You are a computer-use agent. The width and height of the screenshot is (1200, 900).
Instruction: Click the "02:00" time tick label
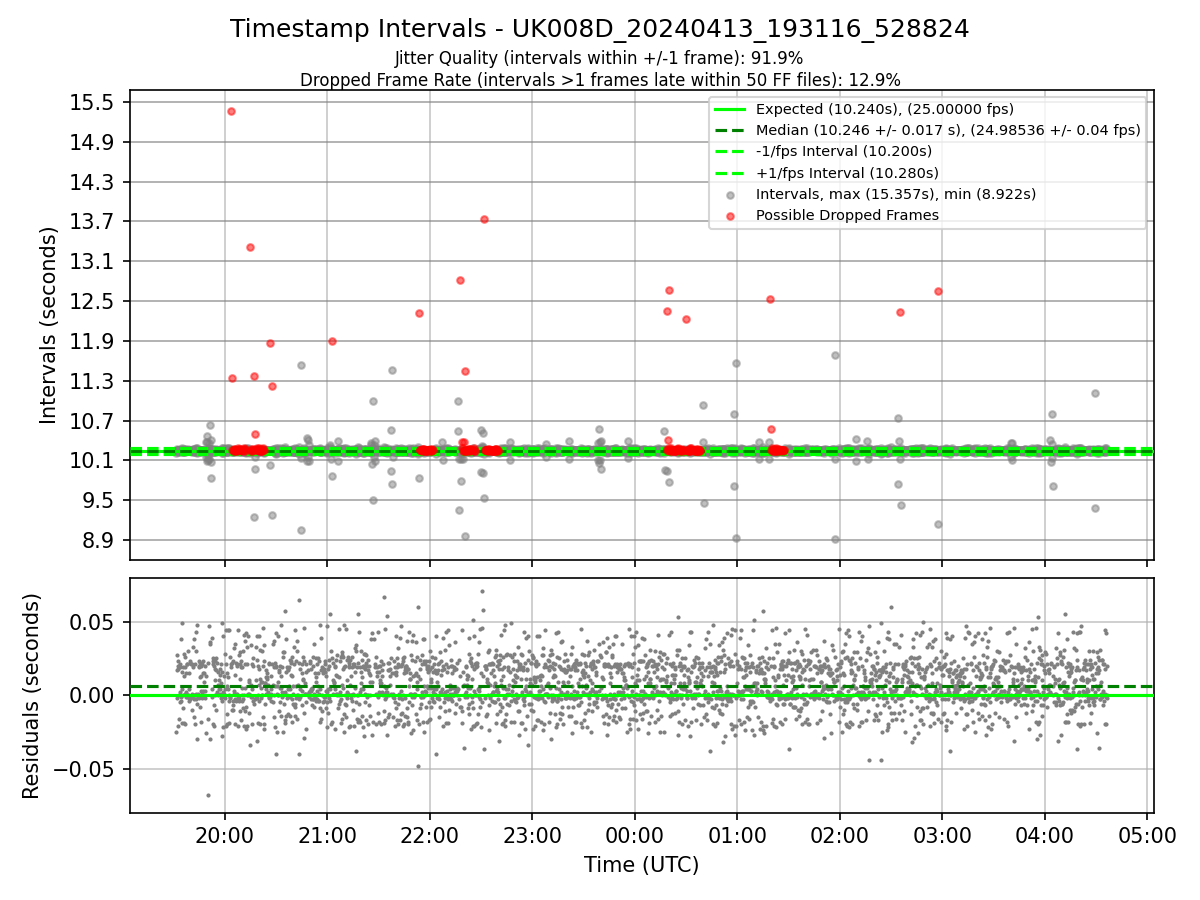839,835
